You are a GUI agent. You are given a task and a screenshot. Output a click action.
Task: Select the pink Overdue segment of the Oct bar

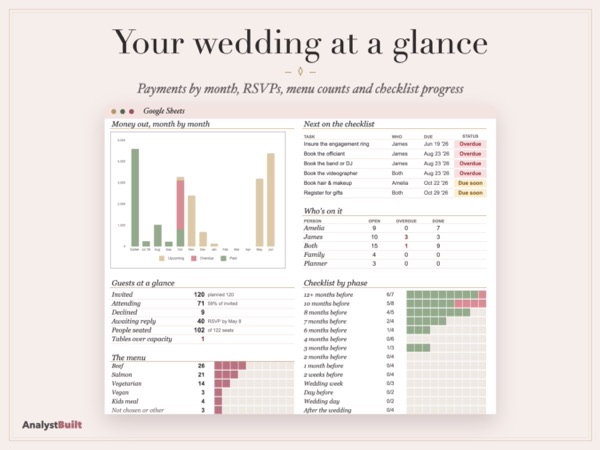coord(180,205)
